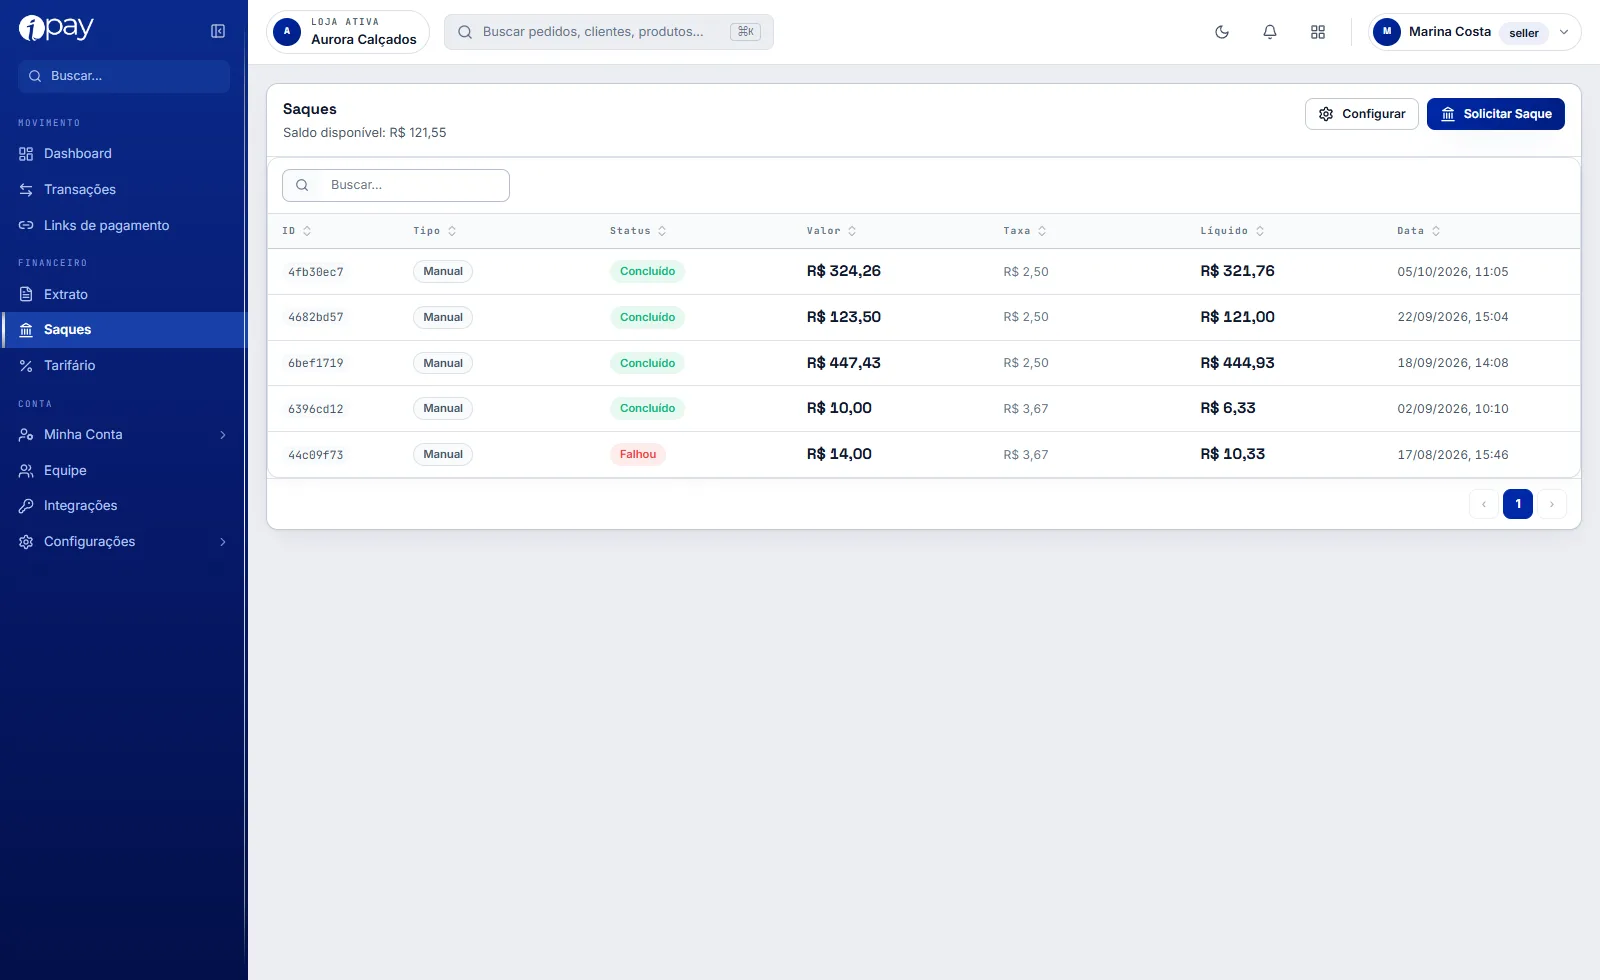The height and width of the screenshot is (980, 1600).
Task: Click the Solicitar Saque button
Action: pos(1495,114)
